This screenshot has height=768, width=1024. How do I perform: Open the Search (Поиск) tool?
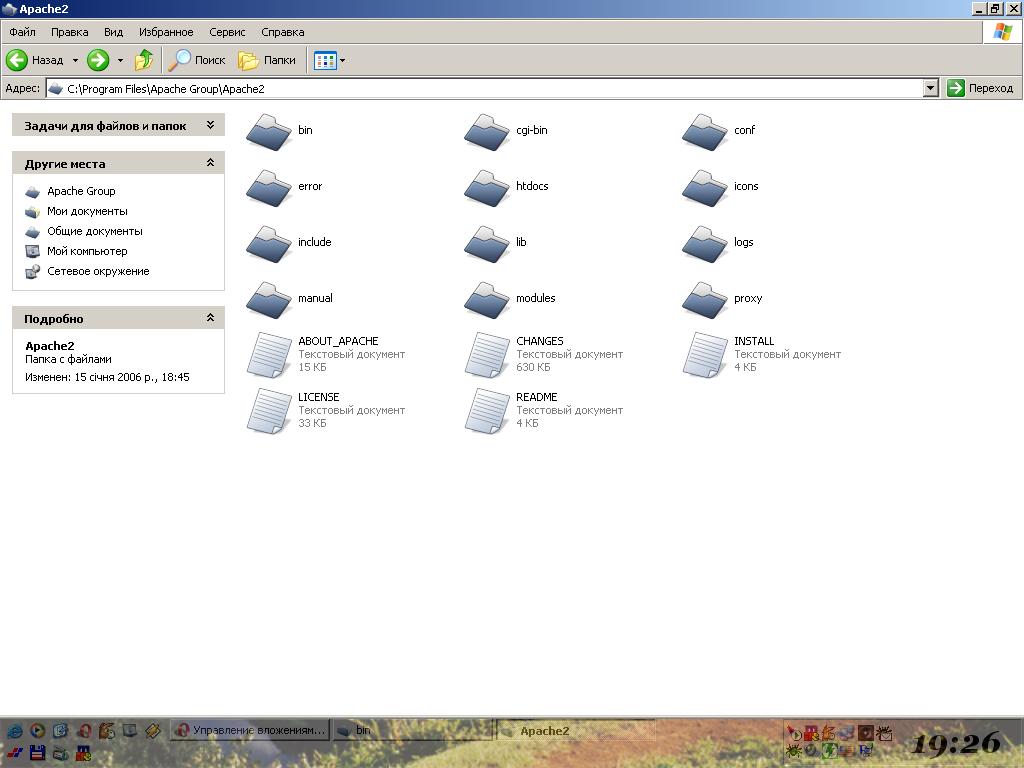(x=197, y=60)
